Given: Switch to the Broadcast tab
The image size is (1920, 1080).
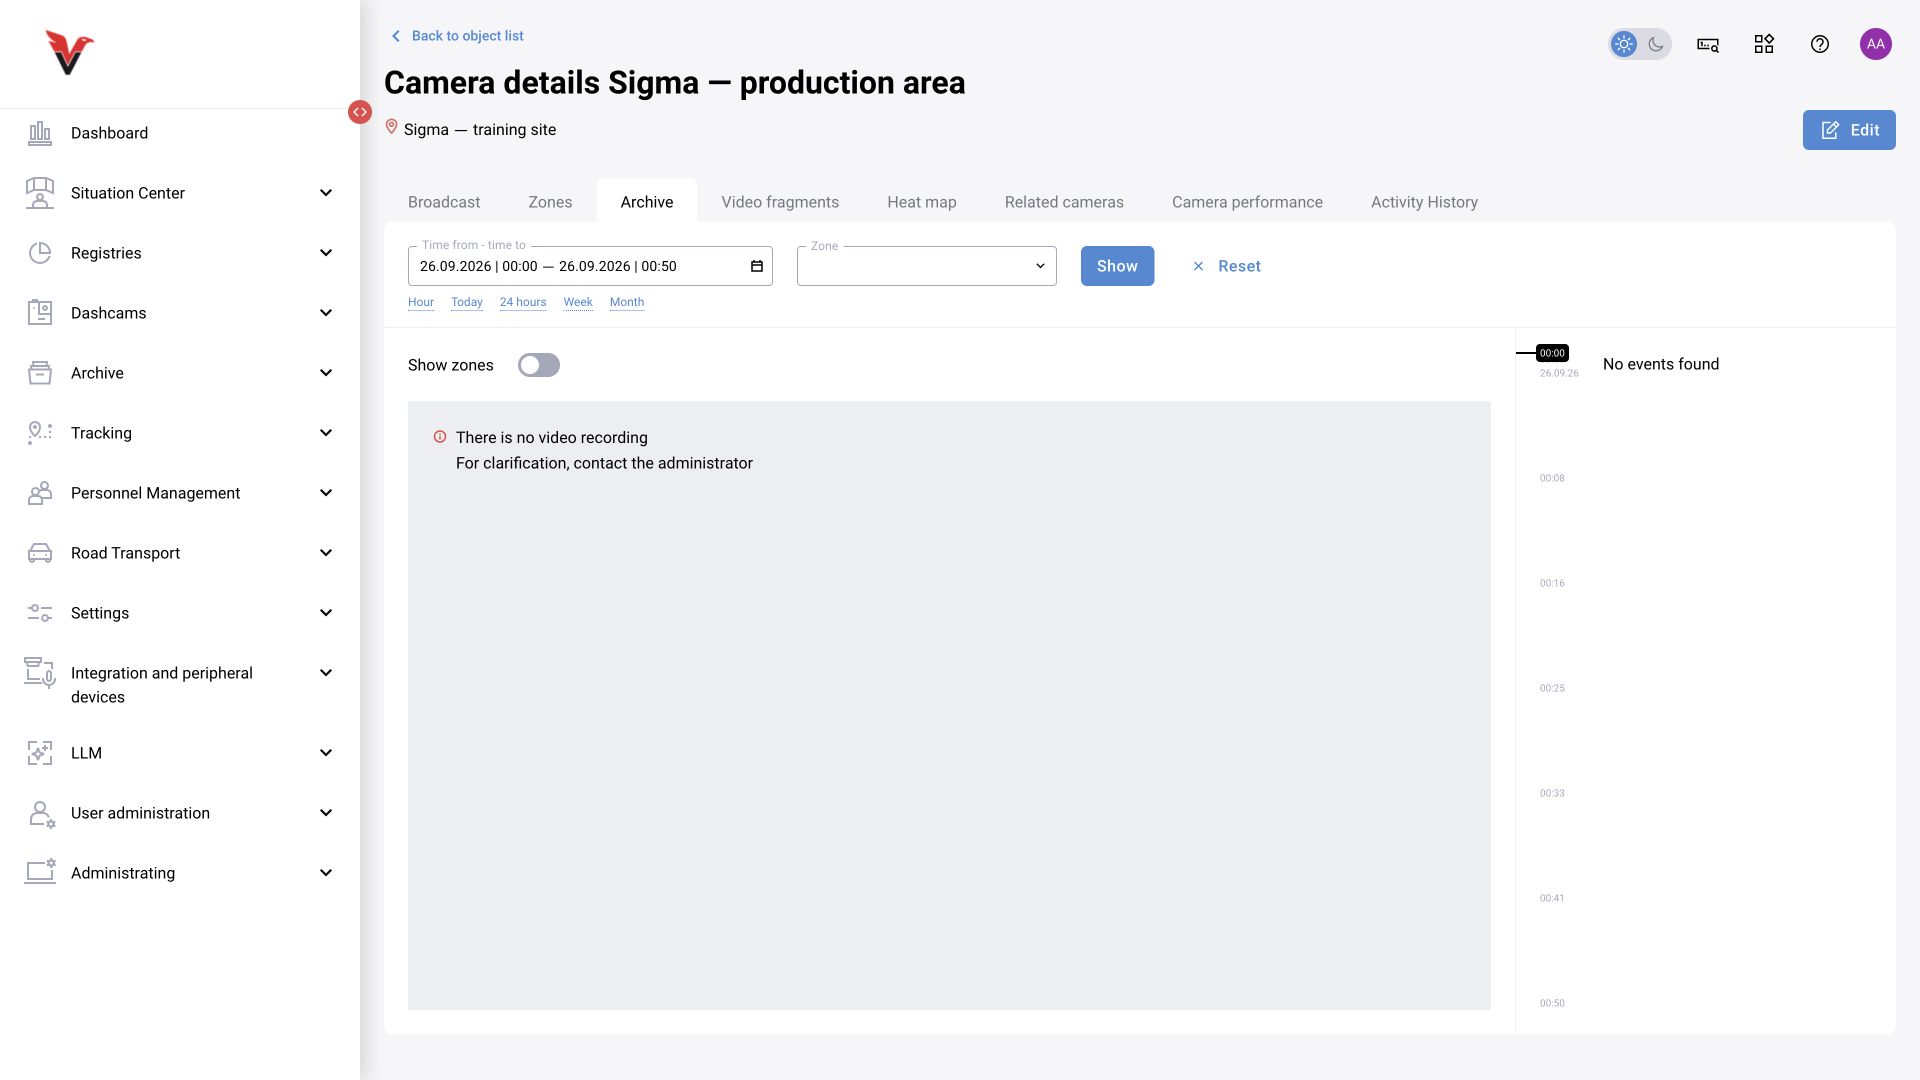Looking at the screenshot, I should pos(444,202).
